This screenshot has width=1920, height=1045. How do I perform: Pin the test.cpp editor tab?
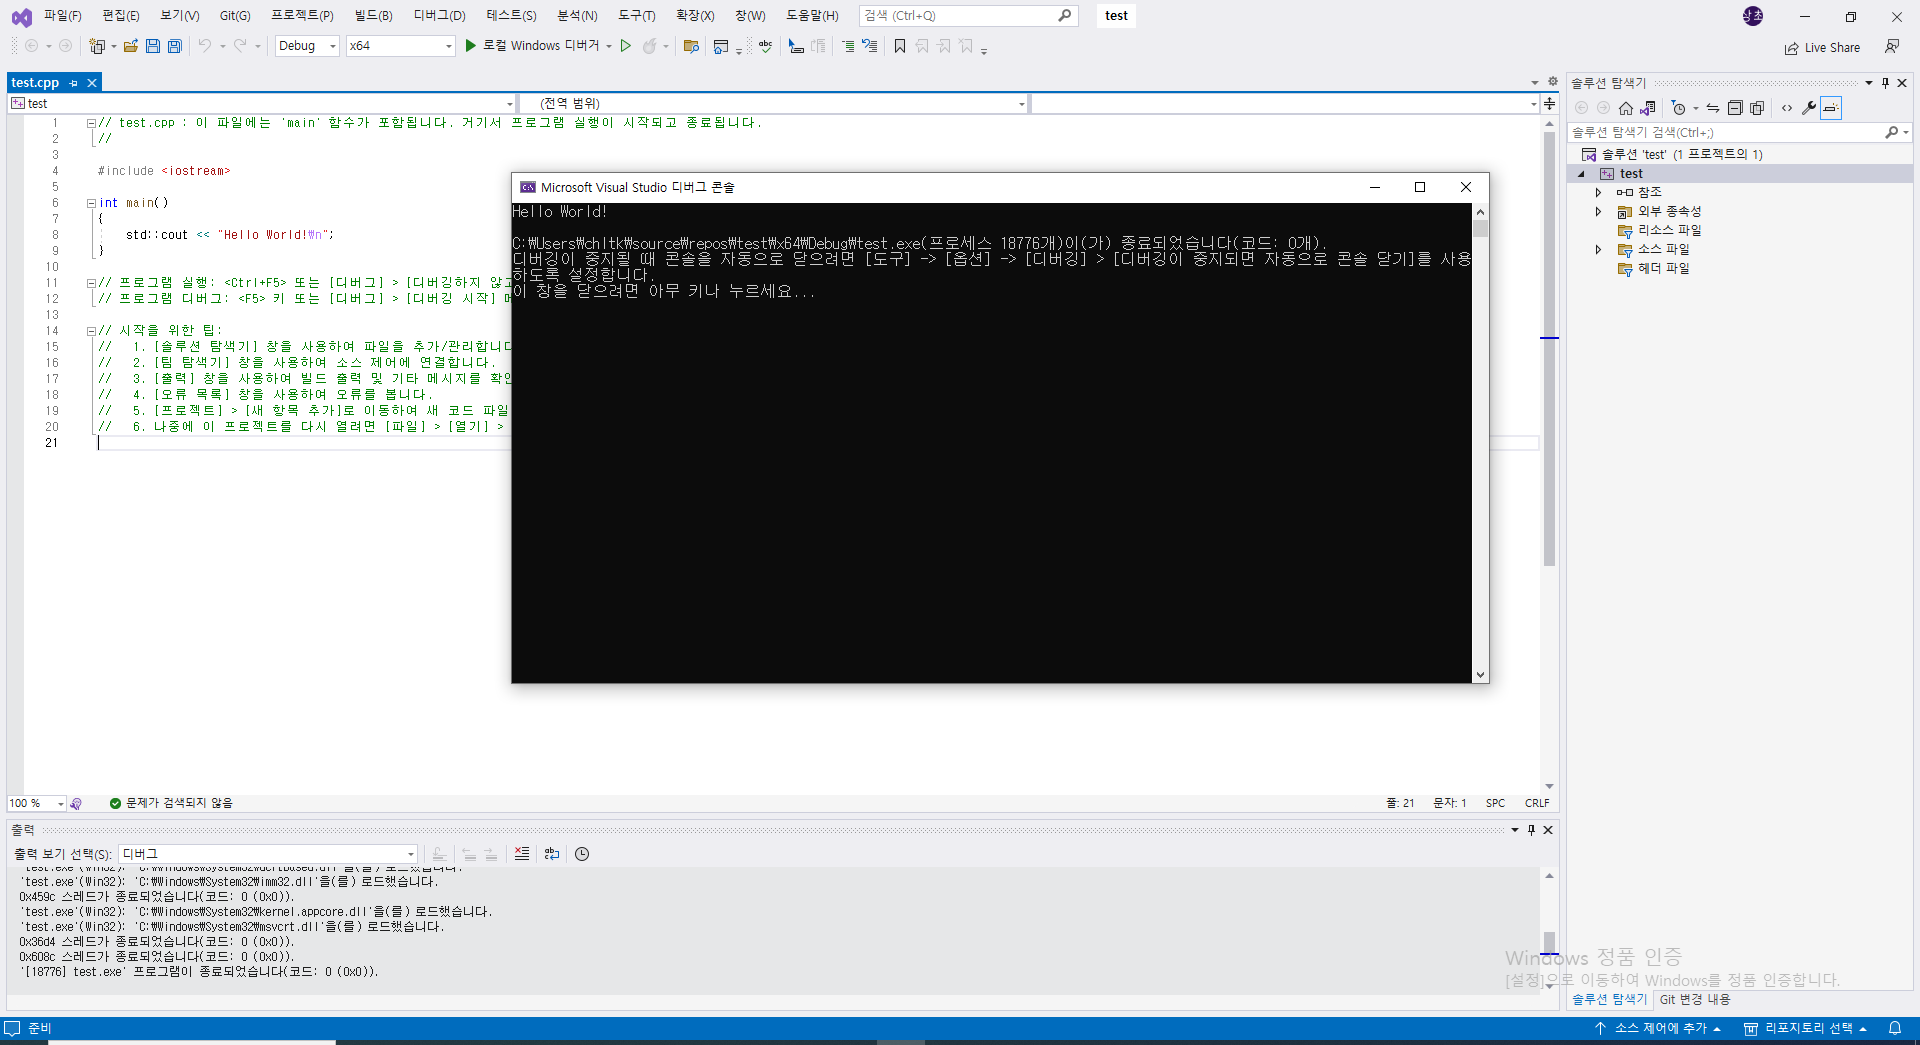73,83
